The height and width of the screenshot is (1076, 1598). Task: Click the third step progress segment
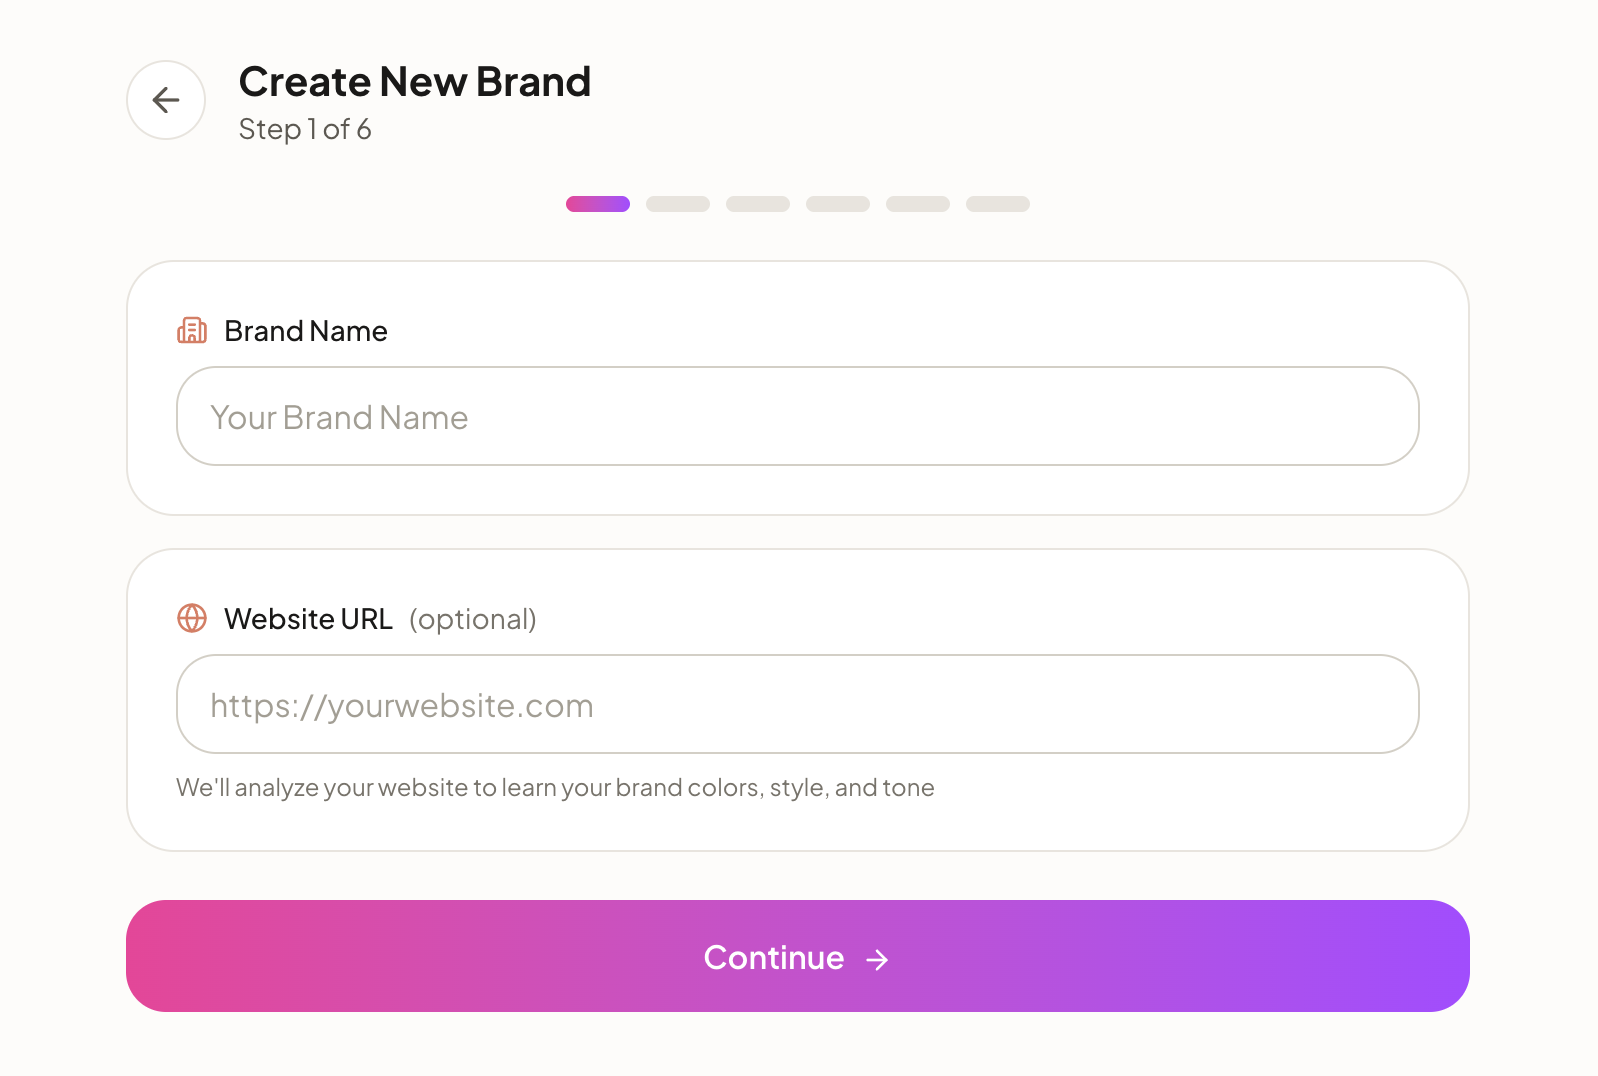click(758, 203)
